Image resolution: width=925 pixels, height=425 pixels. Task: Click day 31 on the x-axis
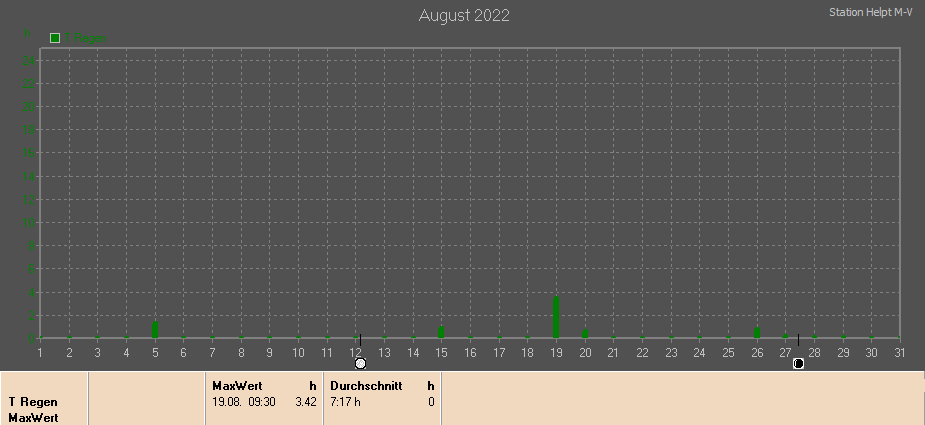(900, 353)
